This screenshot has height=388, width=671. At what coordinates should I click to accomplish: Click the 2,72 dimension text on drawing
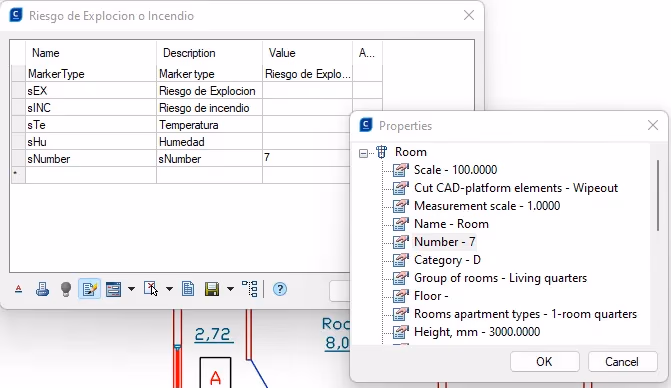click(213, 335)
